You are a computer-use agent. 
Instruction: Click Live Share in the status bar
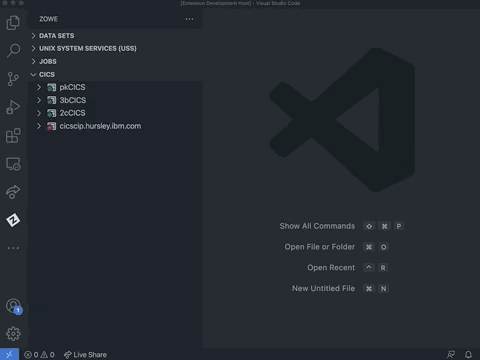[x=85, y=355]
